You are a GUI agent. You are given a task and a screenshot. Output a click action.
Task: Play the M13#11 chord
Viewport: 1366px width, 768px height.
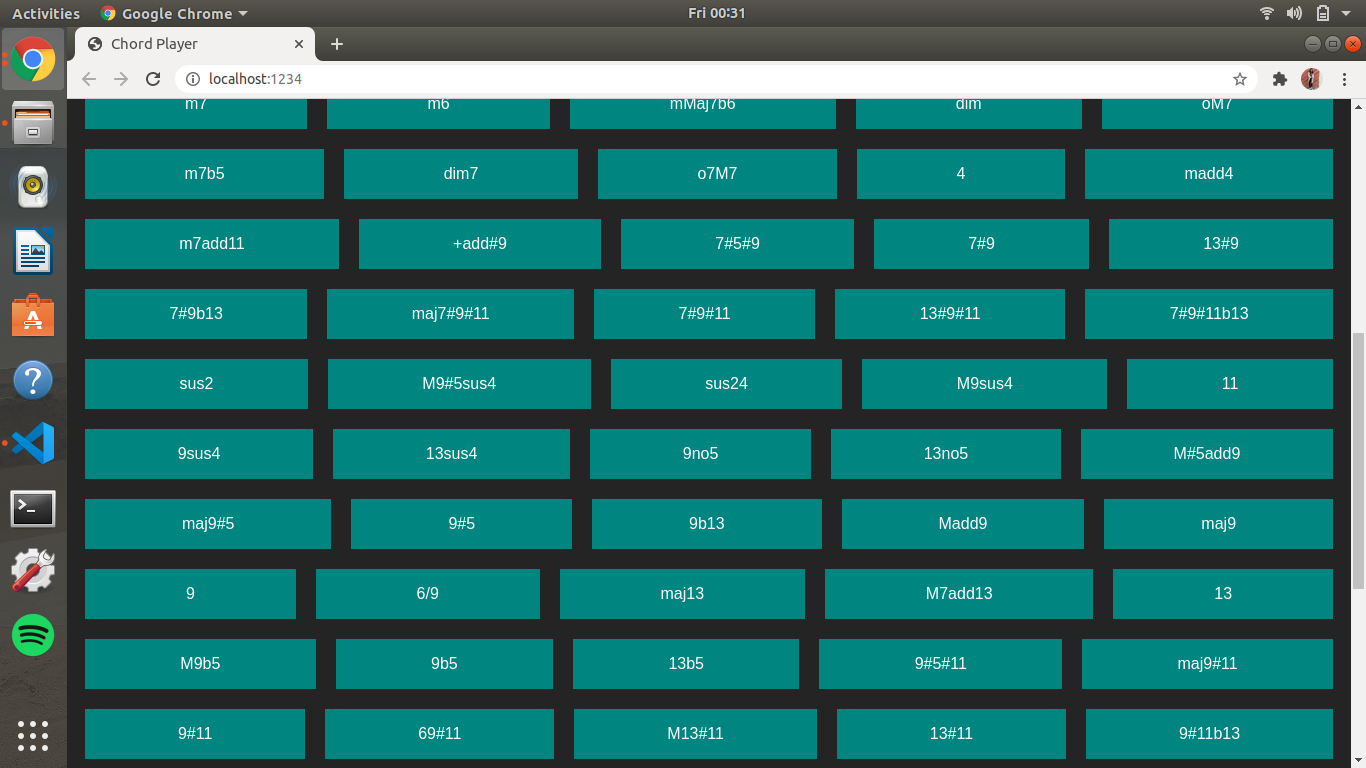(x=695, y=734)
